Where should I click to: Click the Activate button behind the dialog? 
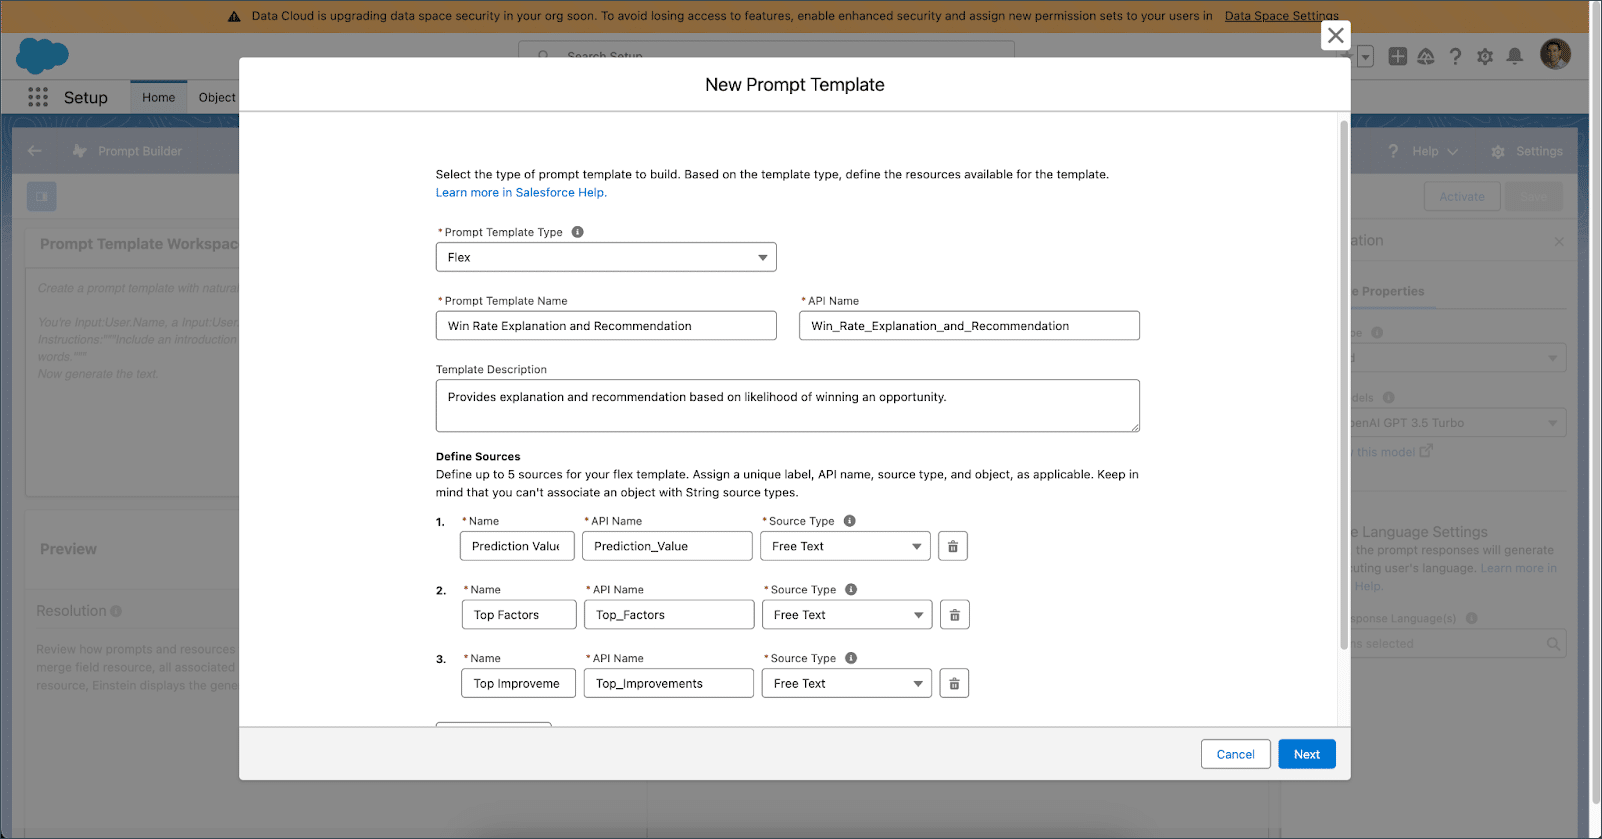click(1462, 197)
